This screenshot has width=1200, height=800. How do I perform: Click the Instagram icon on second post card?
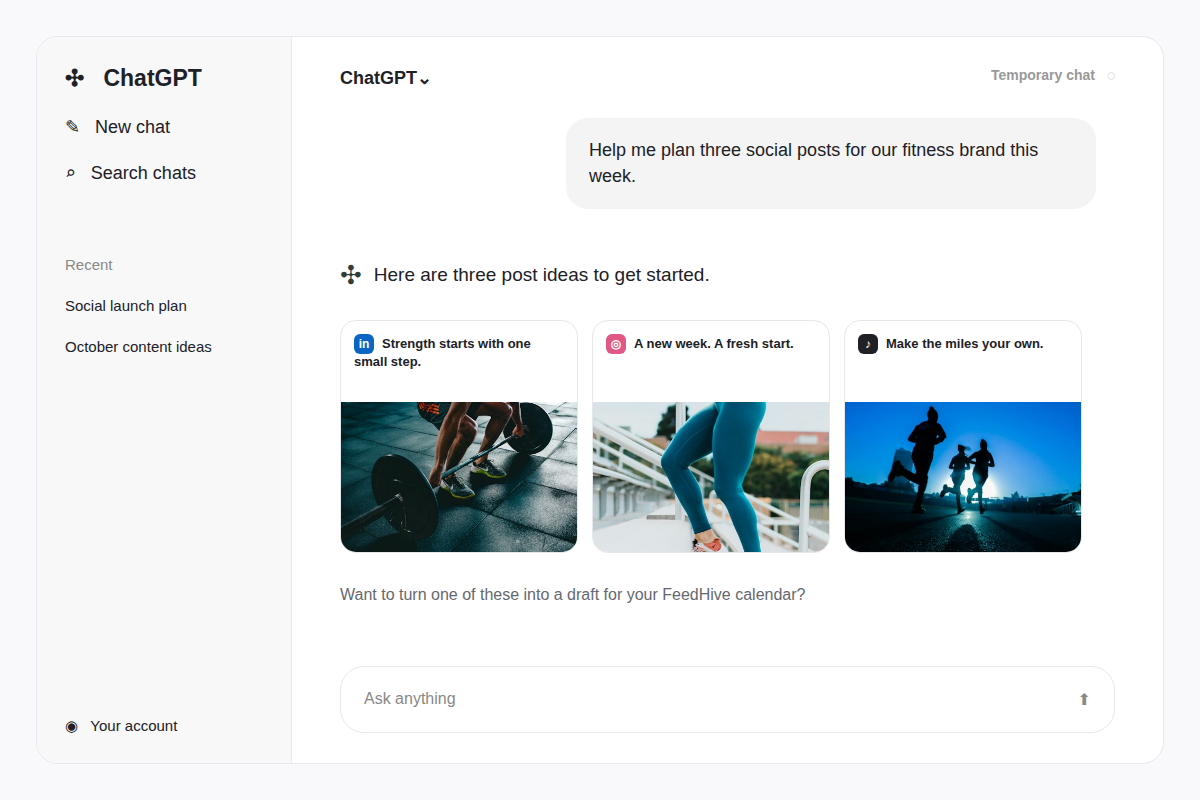[x=616, y=344]
